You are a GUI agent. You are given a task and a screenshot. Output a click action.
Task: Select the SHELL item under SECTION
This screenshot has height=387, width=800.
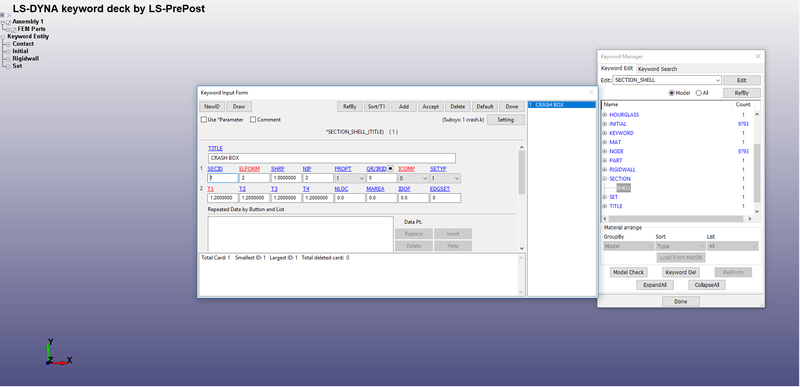pyautogui.click(x=623, y=188)
